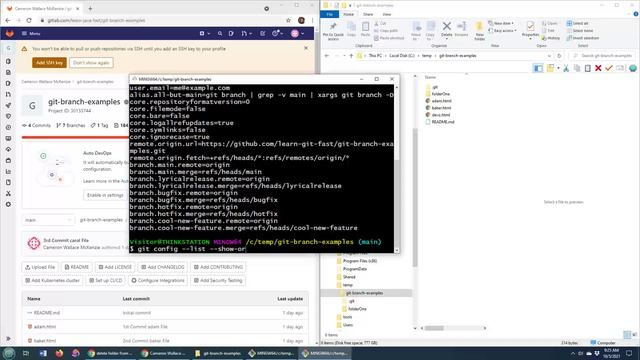This screenshot has width=640, height=360.
Task: Click the red X icon in Explorer toolbar
Action: point(598,68)
